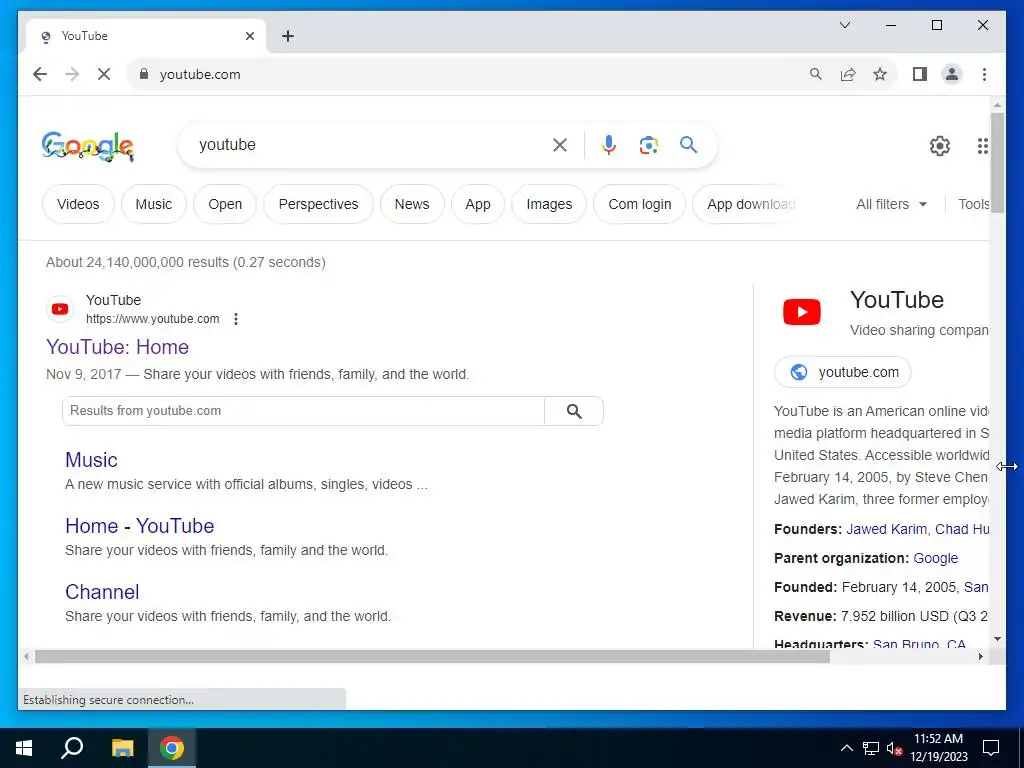Click the search button in youtube.com results box
This screenshot has width=1024, height=768.
[x=574, y=411]
